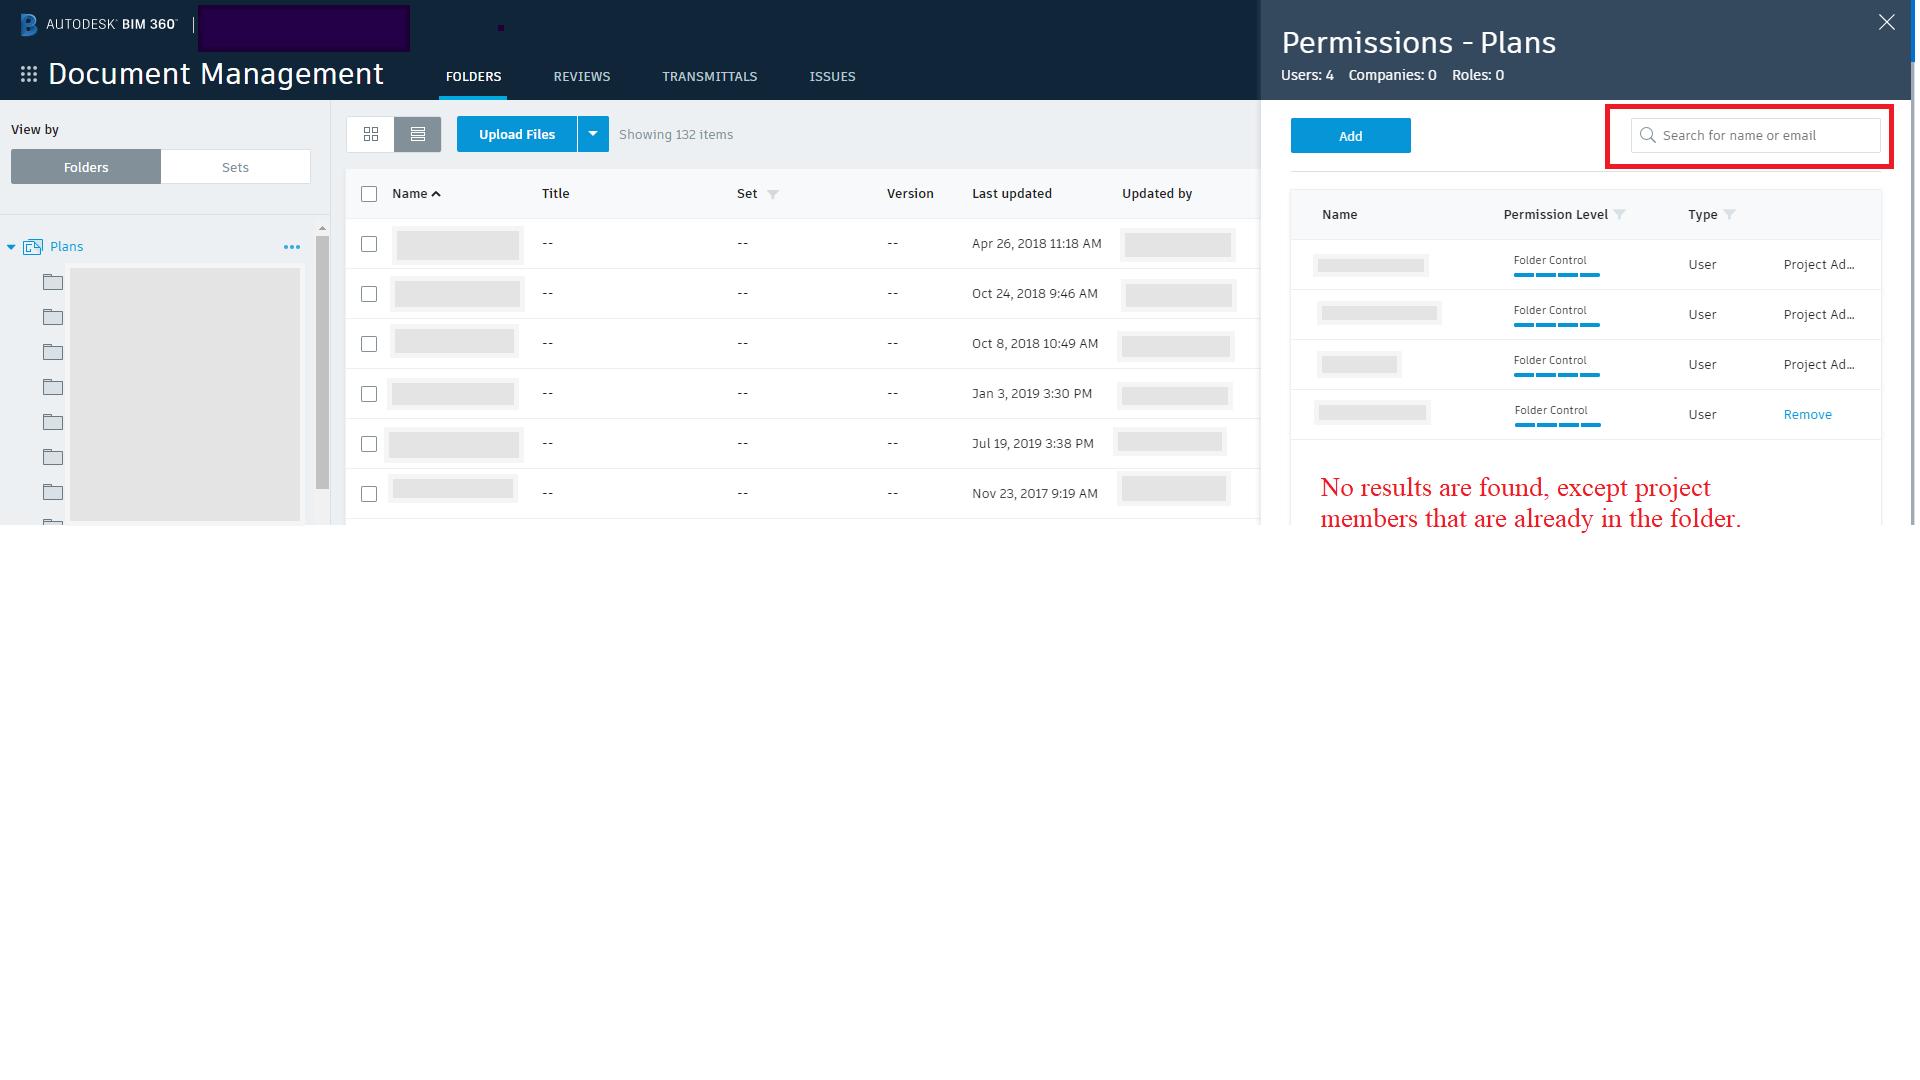Select the fifth subfolder icon under Plans
1920x1080 pixels.
[53, 423]
